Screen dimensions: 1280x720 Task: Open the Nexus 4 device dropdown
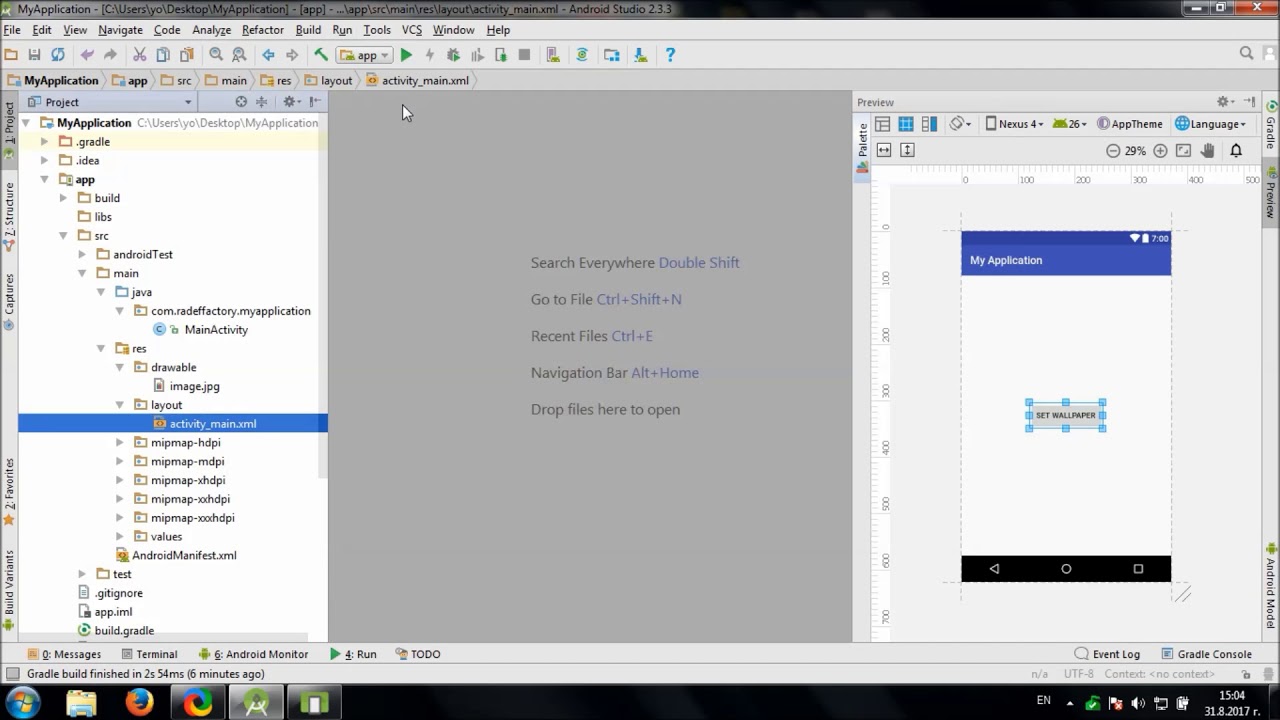[1014, 124]
